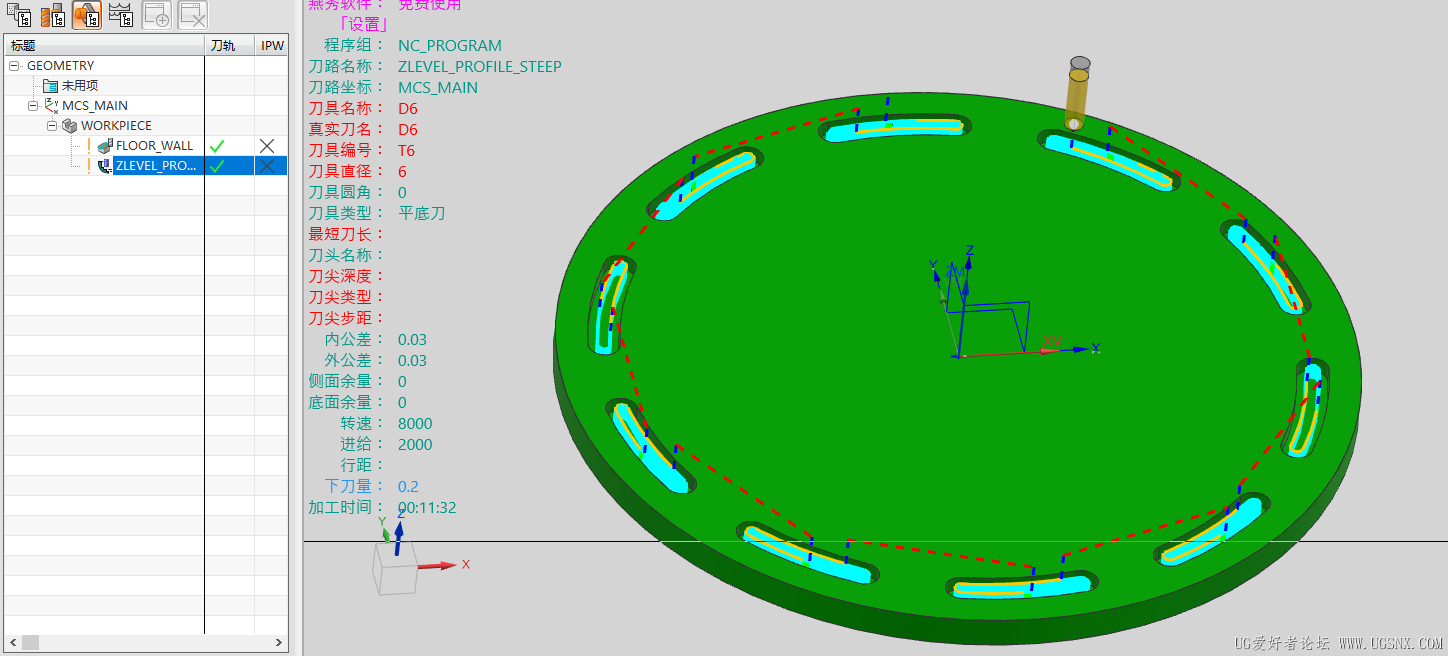Select the 未用项 tree item
The width and height of the screenshot is (1448, 656).
pos(80,86)
